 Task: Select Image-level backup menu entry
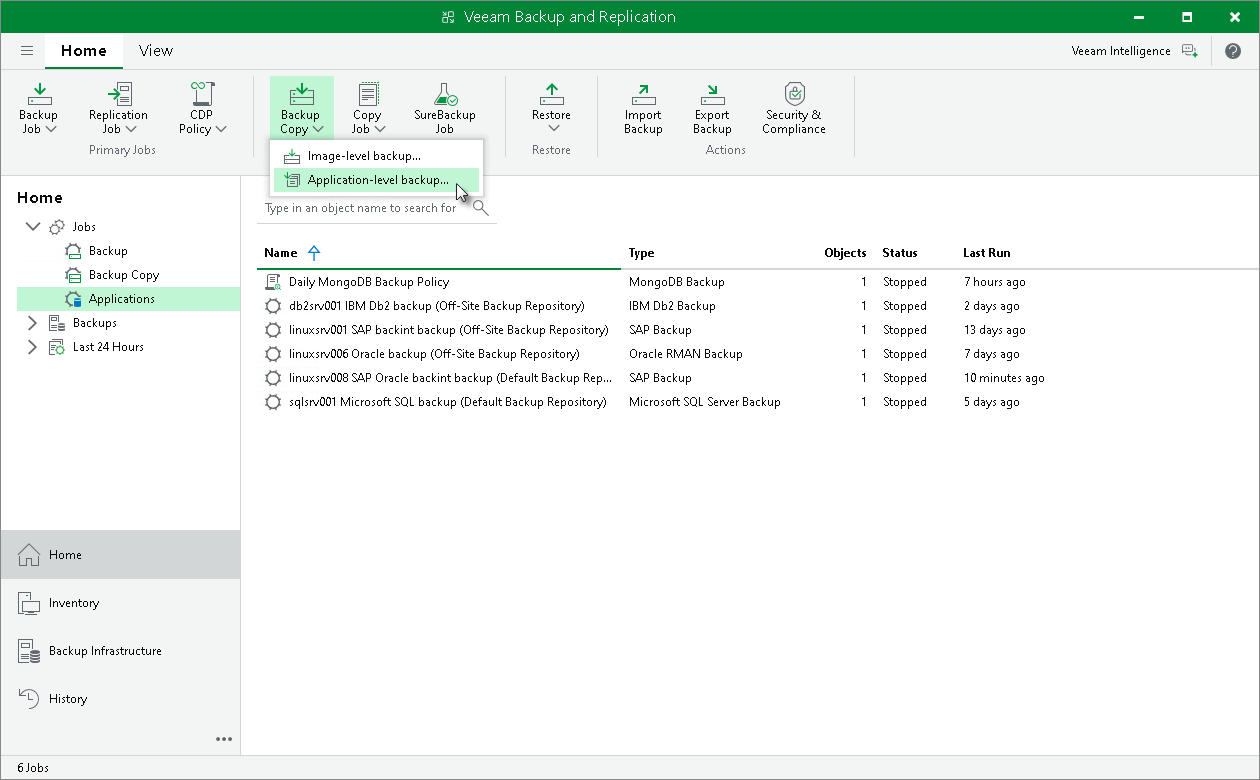pyautogui.click(x=364, y=156)
